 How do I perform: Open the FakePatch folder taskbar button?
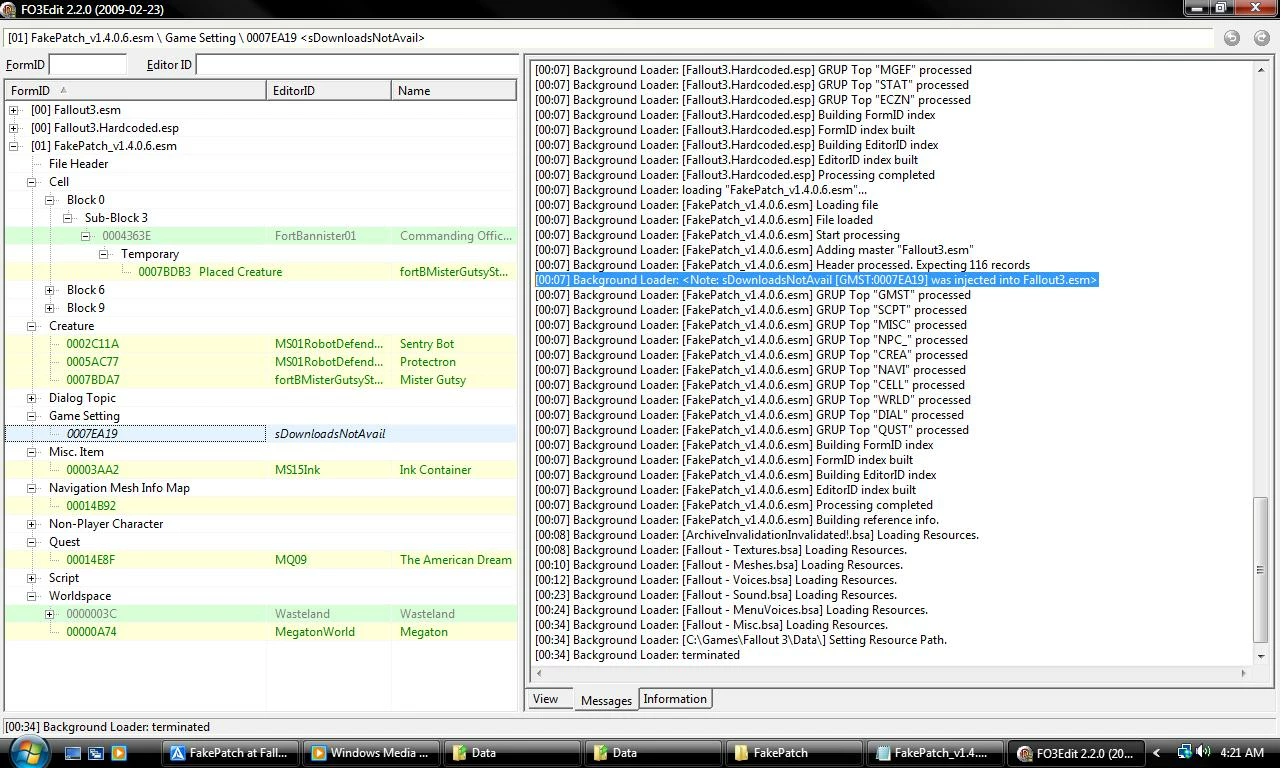point(793,753)
